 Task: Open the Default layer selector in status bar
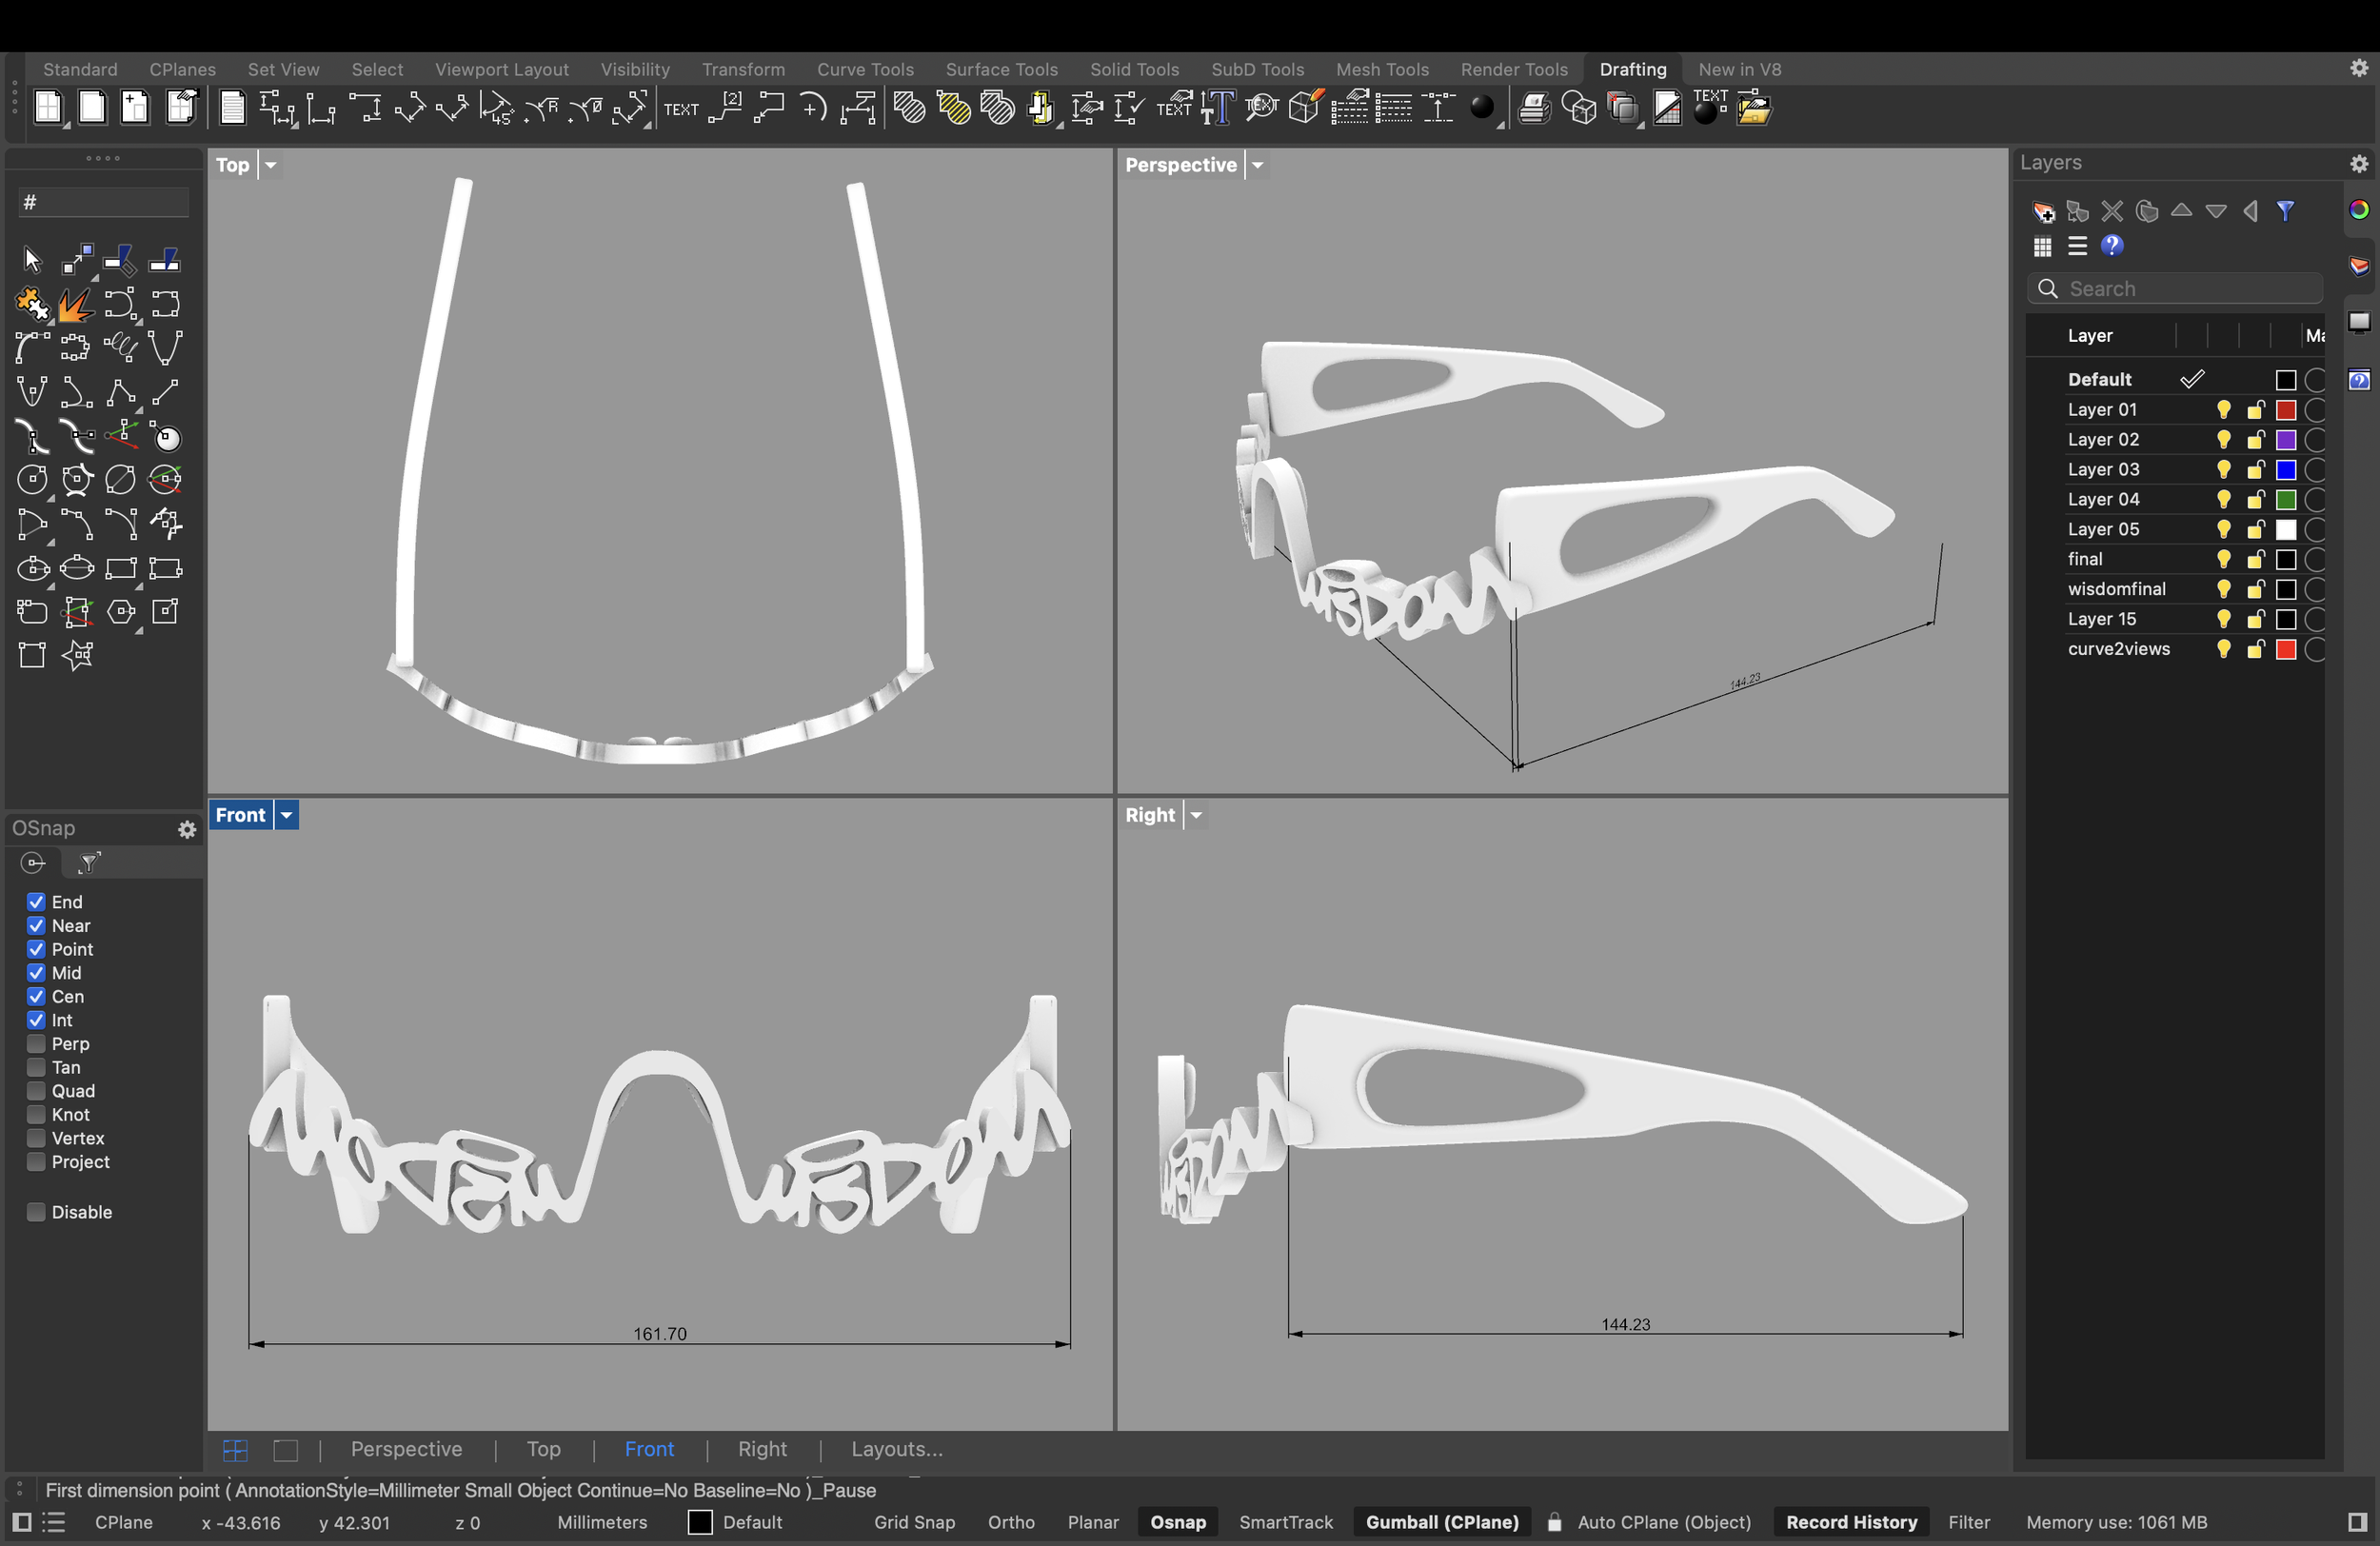tap(735, 1522)
